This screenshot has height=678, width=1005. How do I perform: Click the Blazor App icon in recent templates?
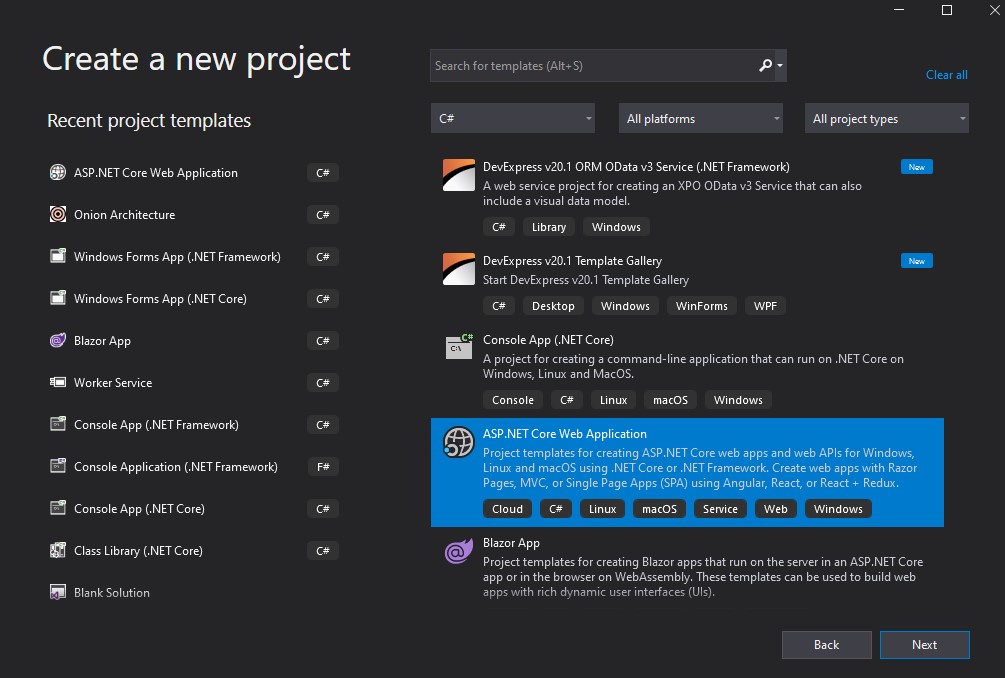click(x=58, y=341)
